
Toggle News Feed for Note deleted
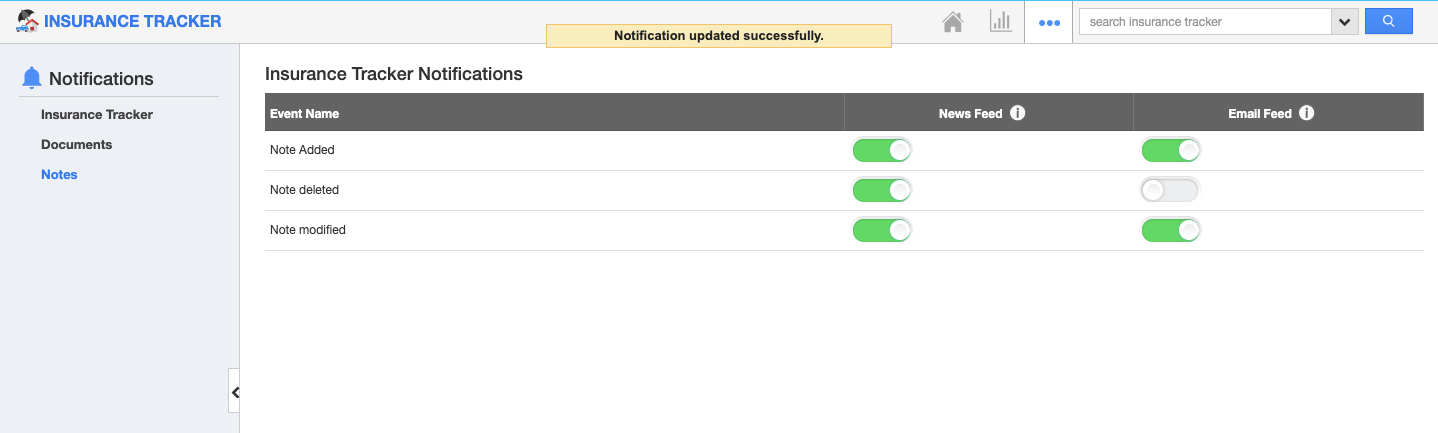pyautogui.click(x=881, y=190)
